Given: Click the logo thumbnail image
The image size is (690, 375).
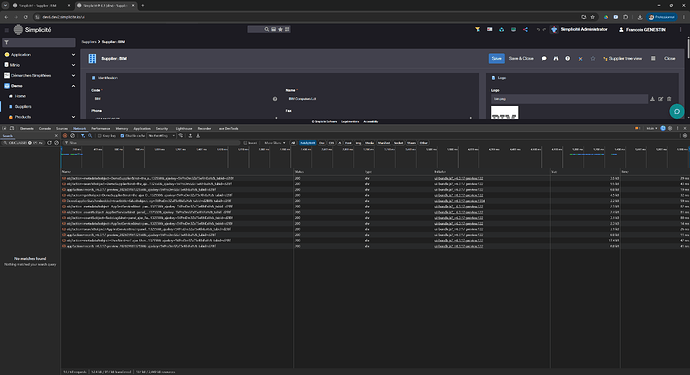Looking at the screenshot, I should pos(504,113).
